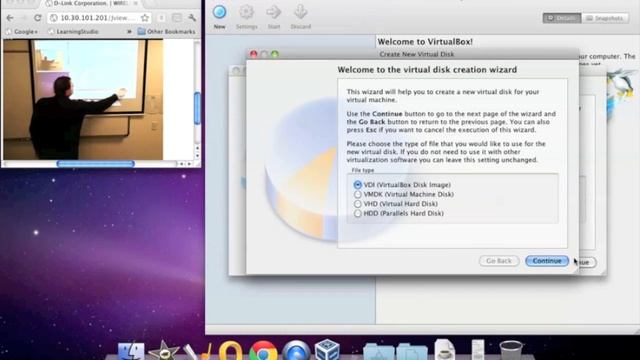Open Google Chrome from the dock
The image size is (640, 360).
(x=263, y=351)
